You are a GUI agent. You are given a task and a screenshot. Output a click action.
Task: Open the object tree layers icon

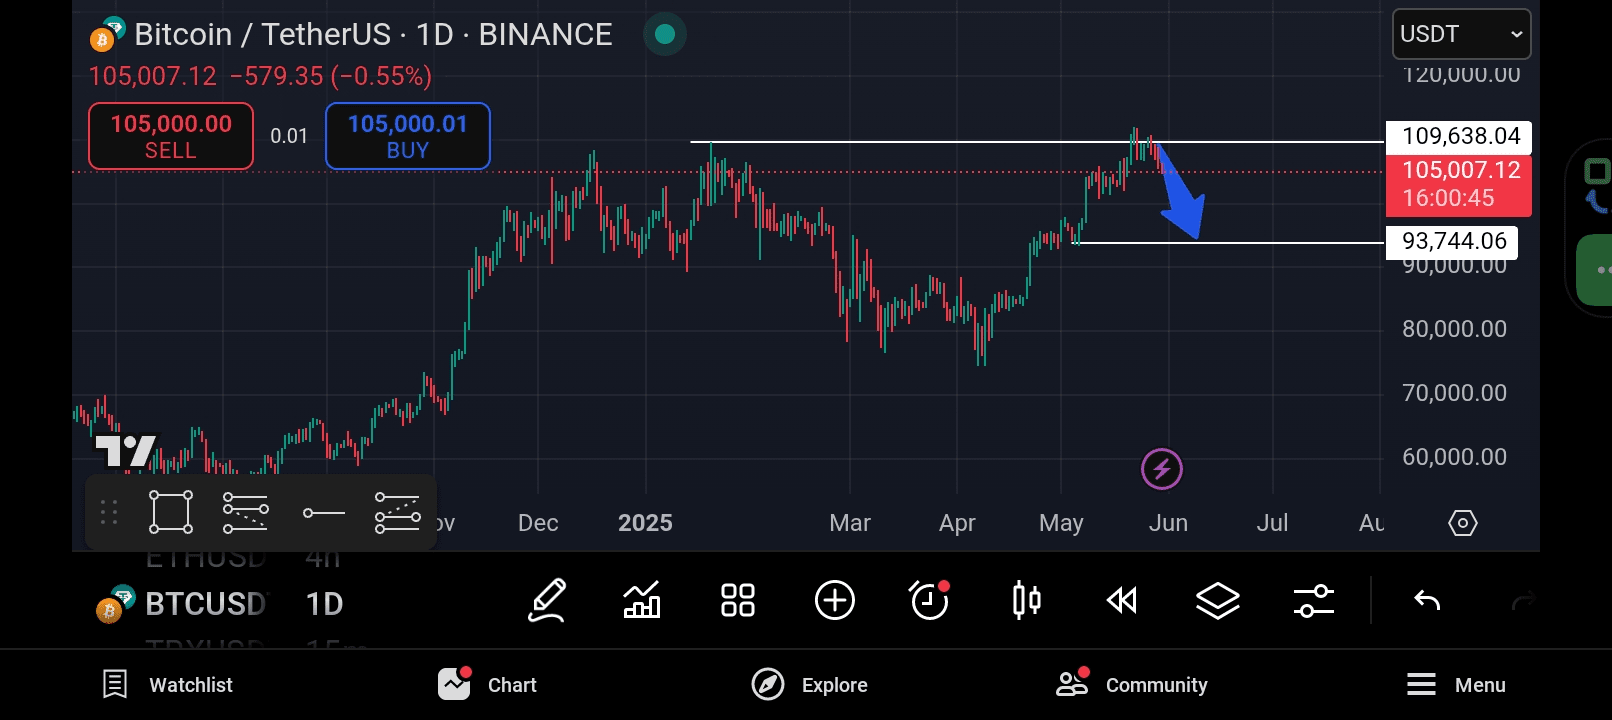(1218, 601)
